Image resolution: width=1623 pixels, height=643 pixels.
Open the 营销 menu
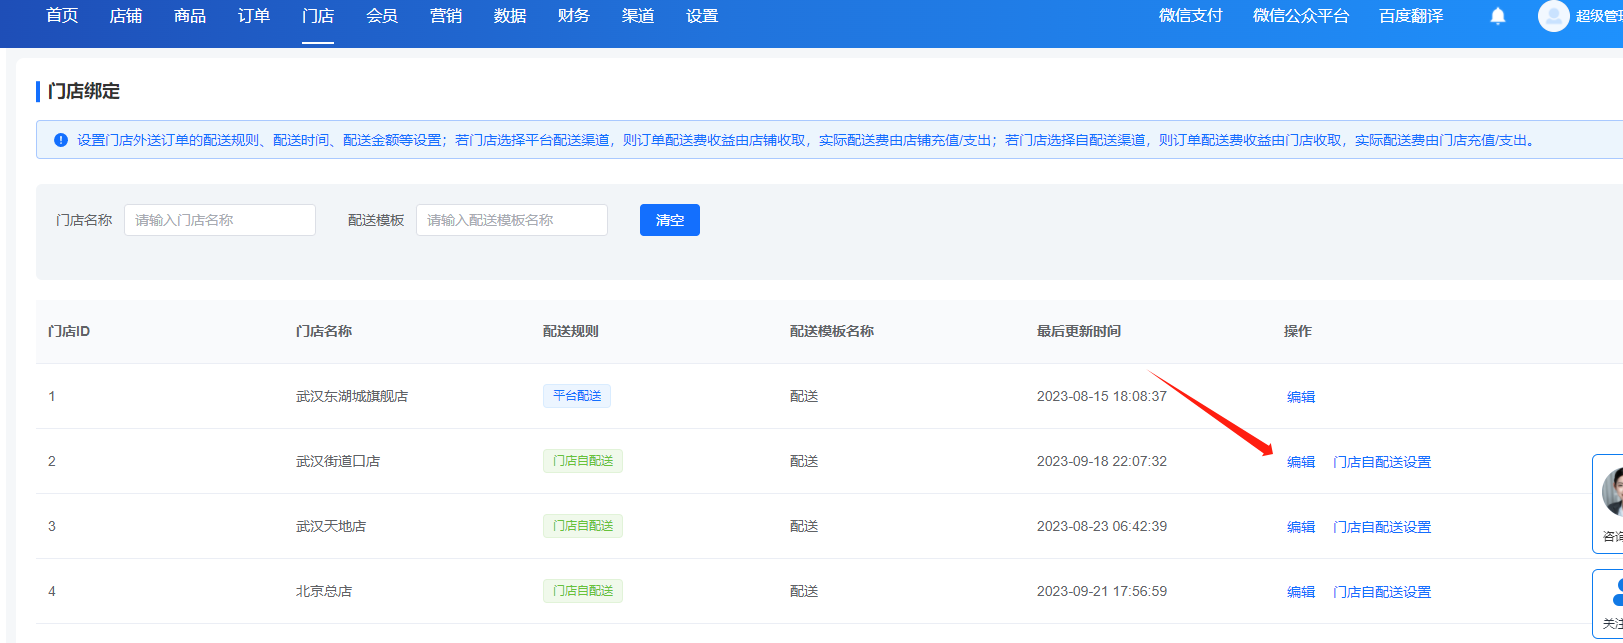446,16
